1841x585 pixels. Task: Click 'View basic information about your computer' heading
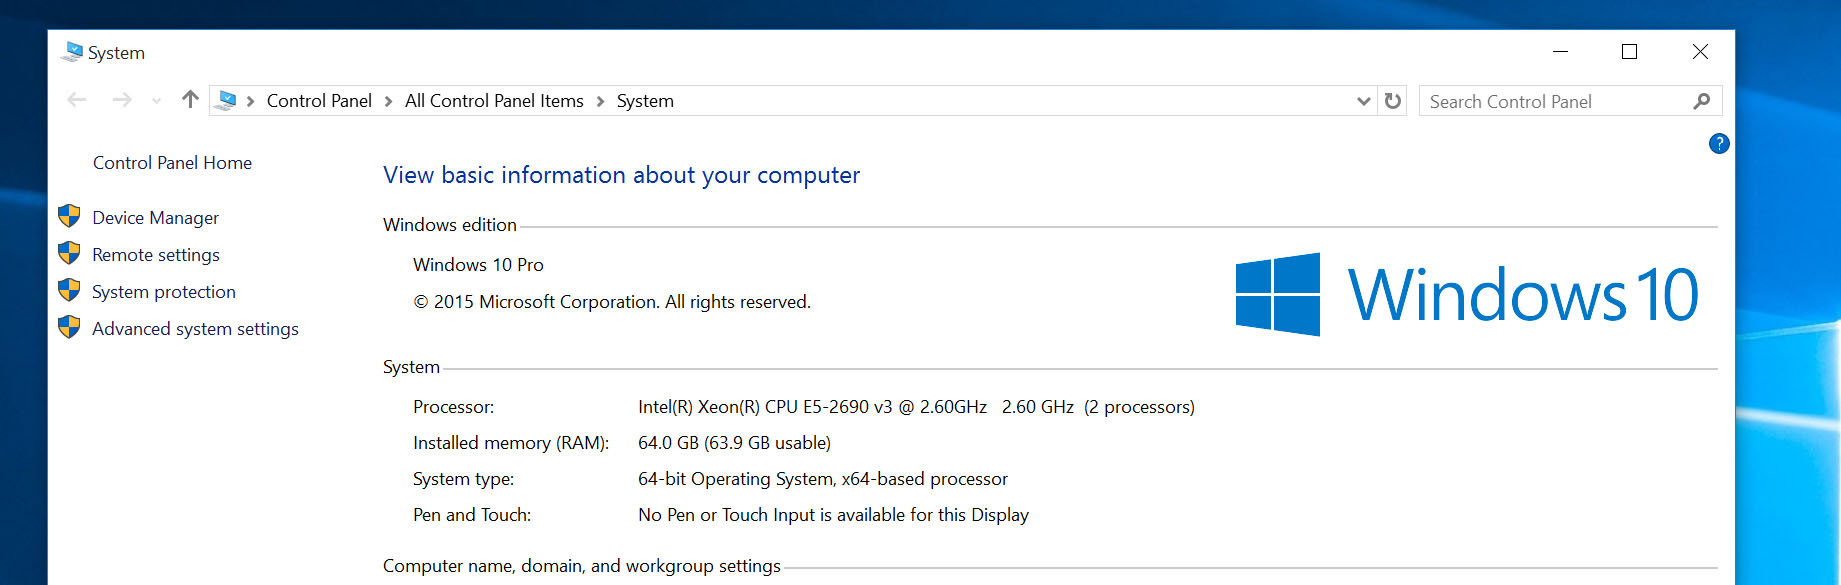pyautogui.click(x=621, y=175)
